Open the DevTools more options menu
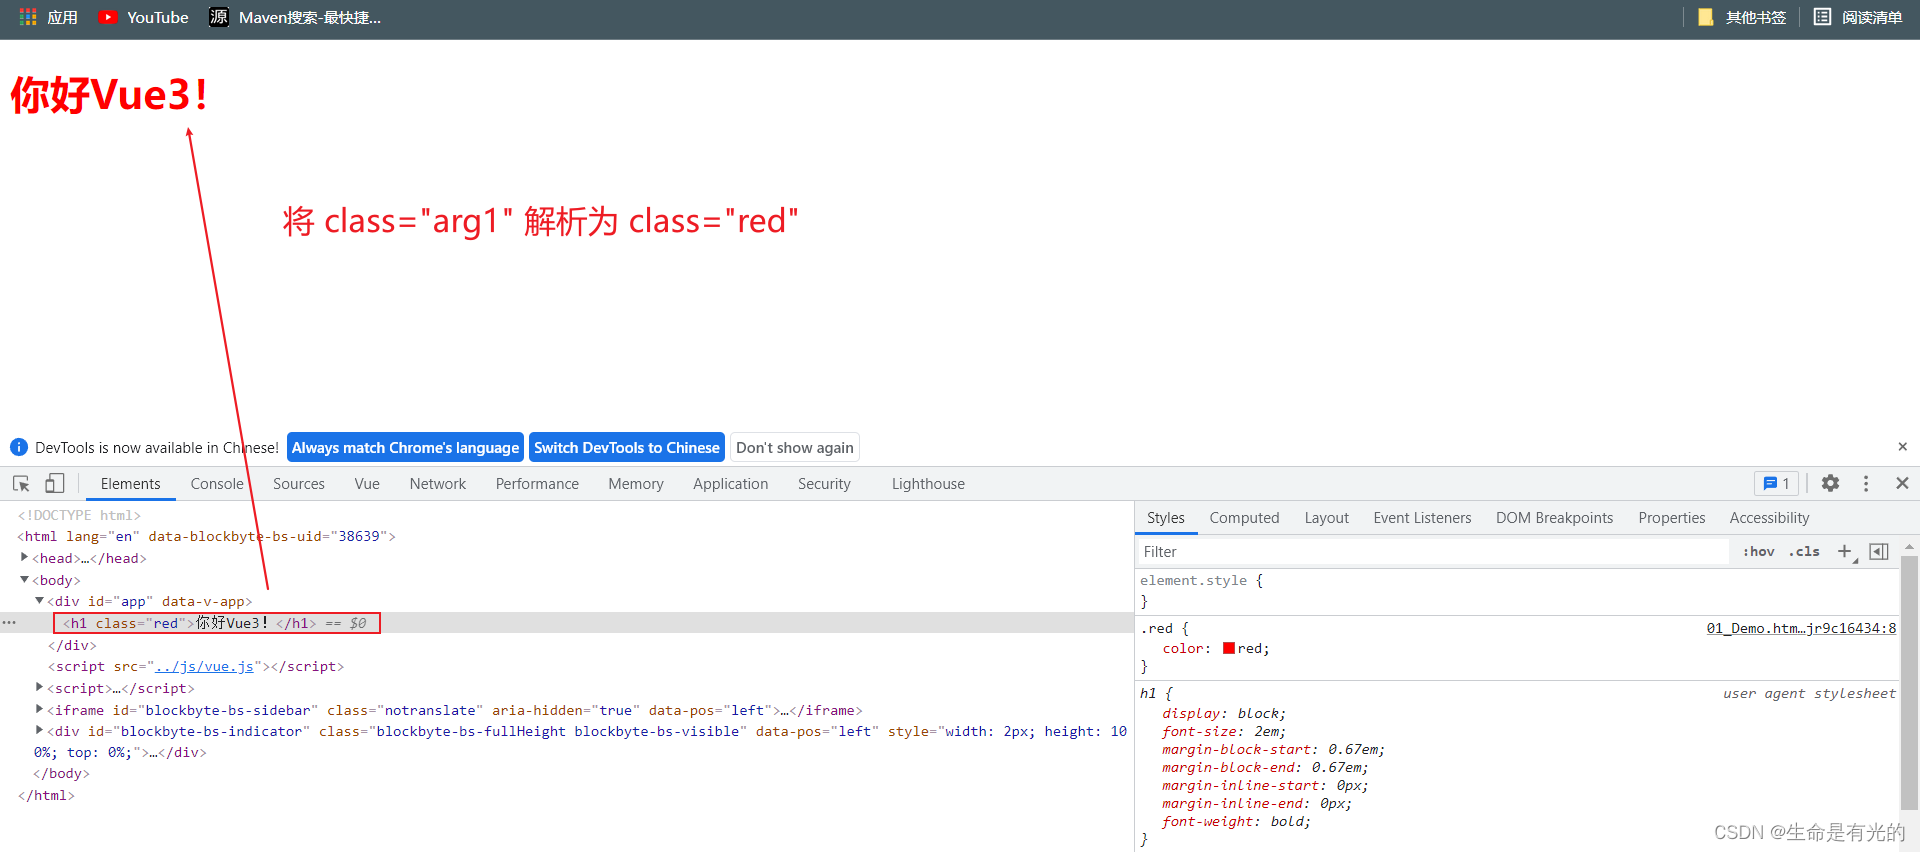Screen dimensions: 1920x852 pos(1866,483)
